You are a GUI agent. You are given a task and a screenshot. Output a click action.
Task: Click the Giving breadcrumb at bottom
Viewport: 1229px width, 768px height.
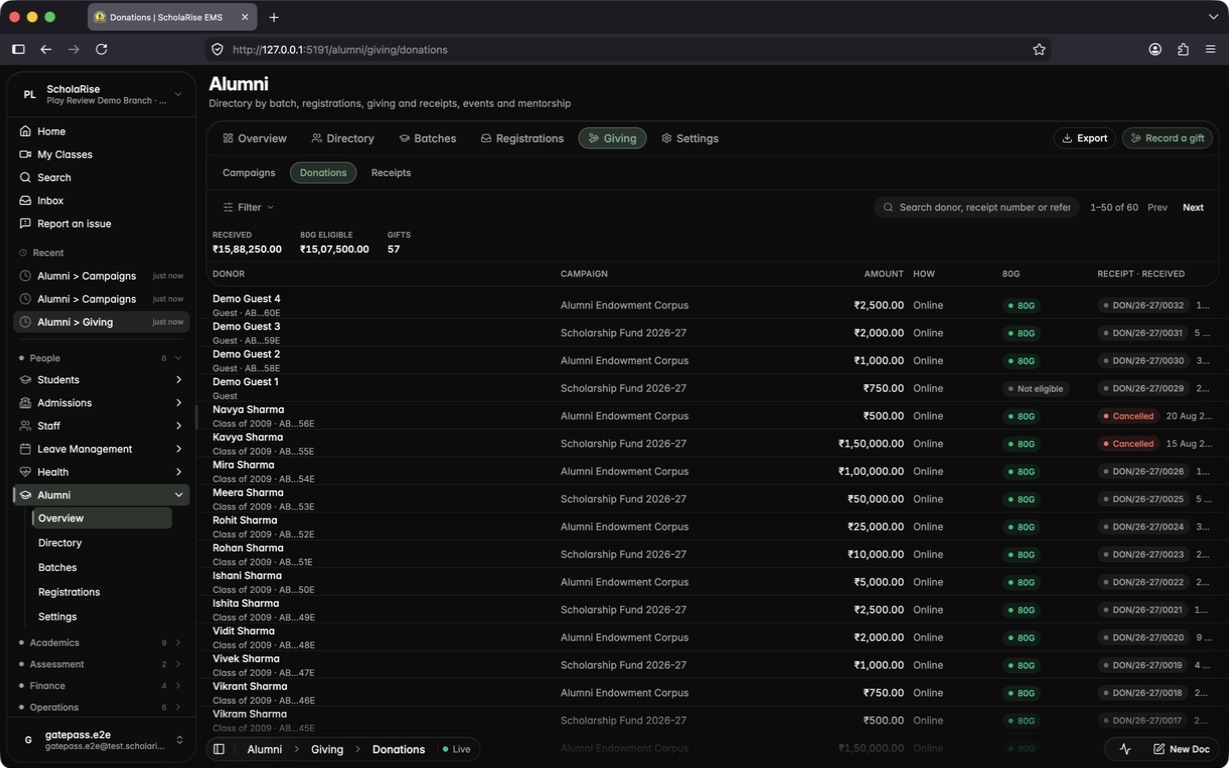click(327, 749)
